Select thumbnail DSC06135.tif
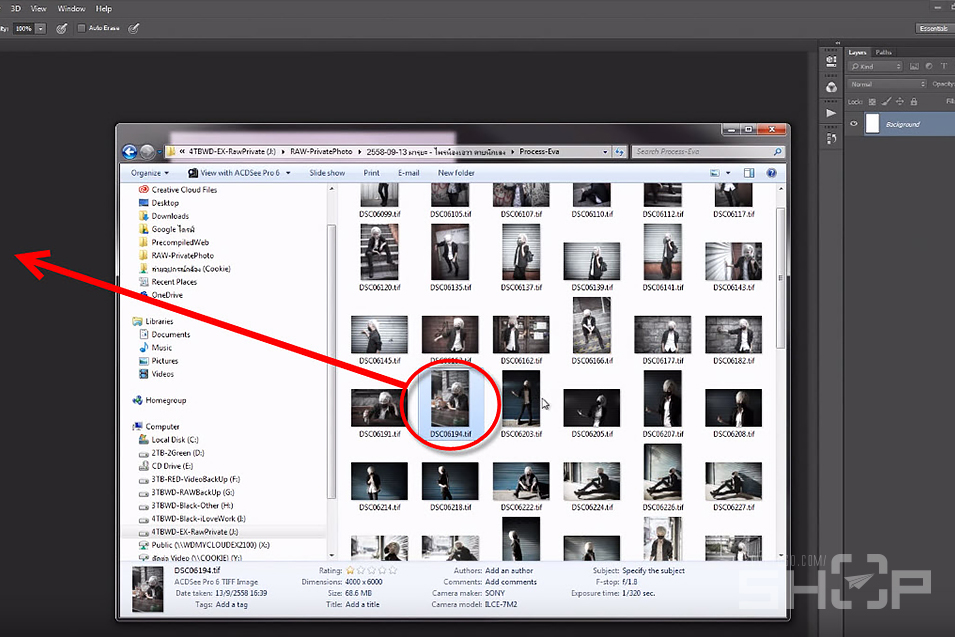This screenshot has height=637, width=955. (x=451, y=258)
